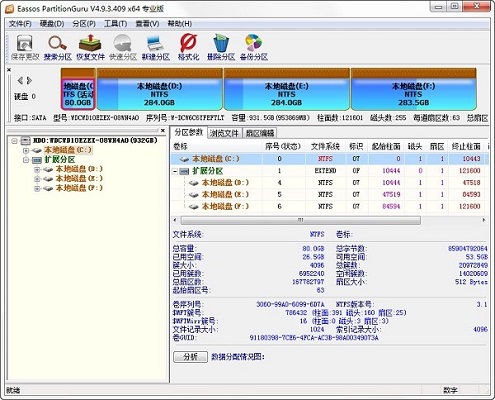Click the 起始柱面 column header
This screenshot has width=495, height=400.
(x=386, y=146)
